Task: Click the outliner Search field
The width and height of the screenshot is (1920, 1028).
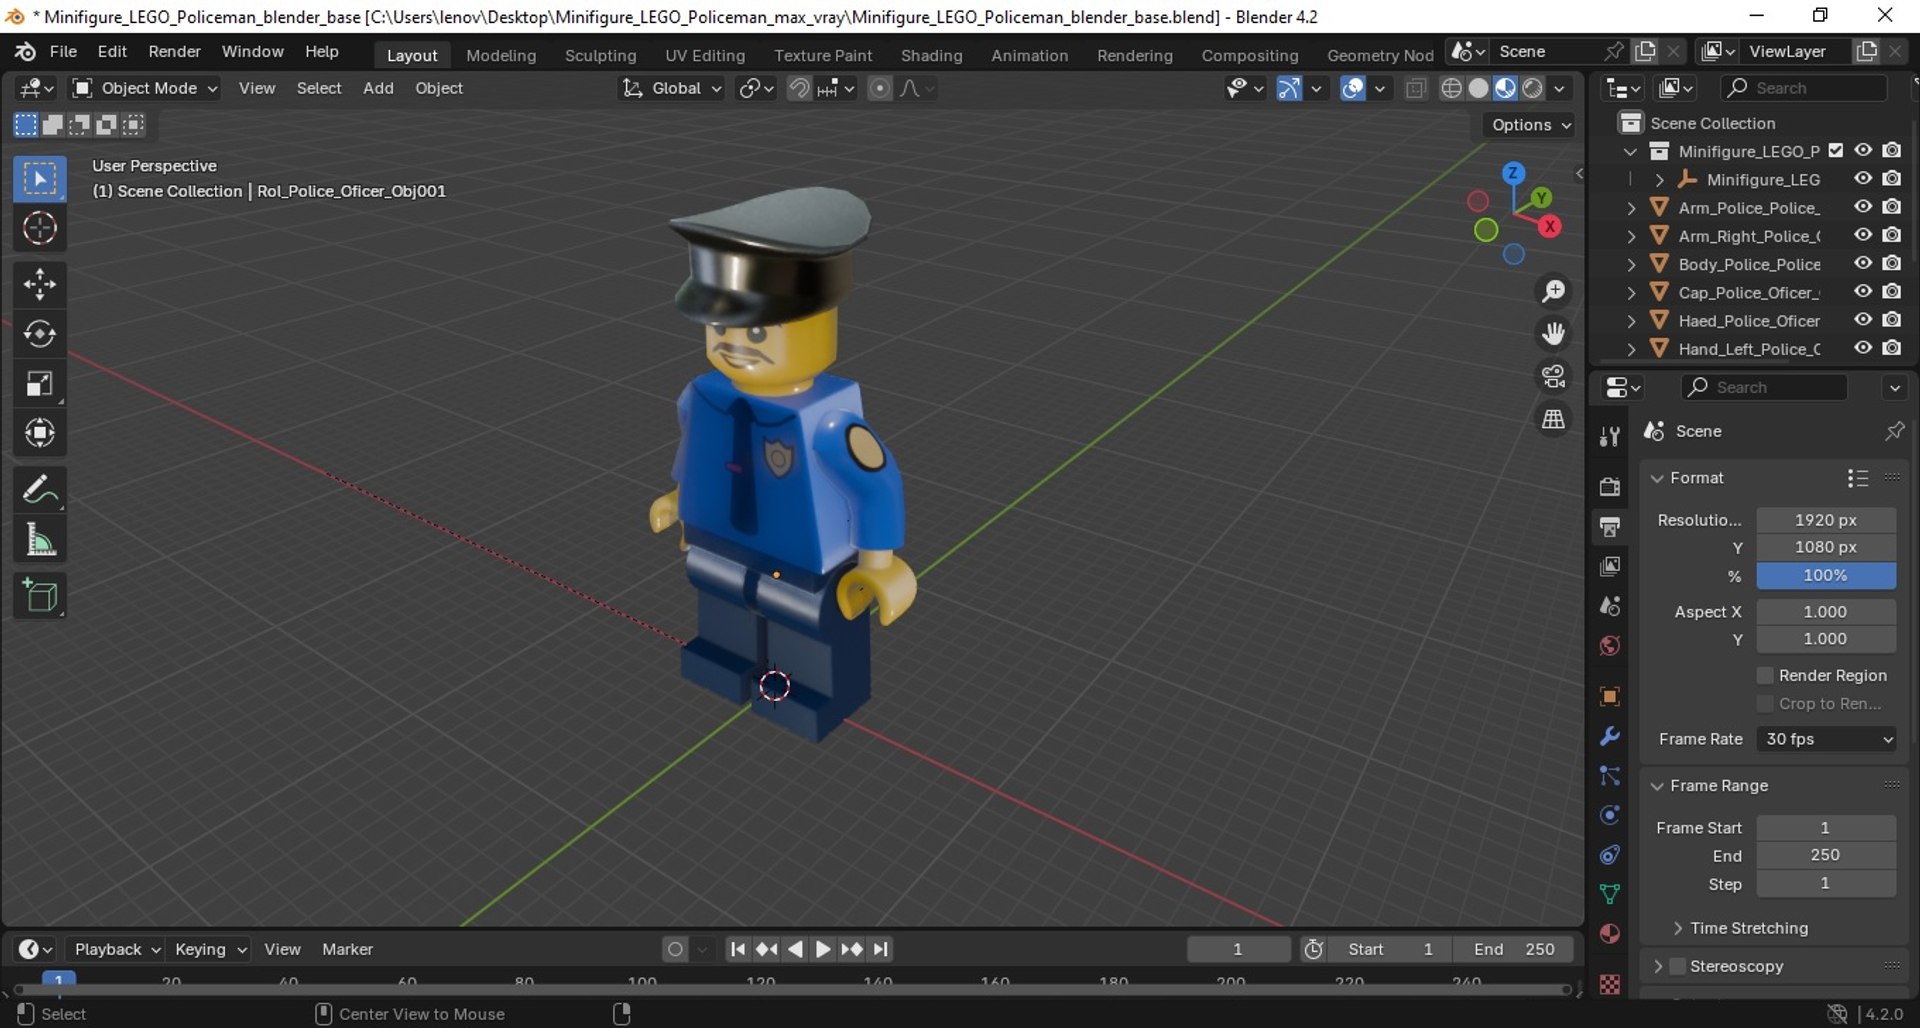Action: point(1806,88)
